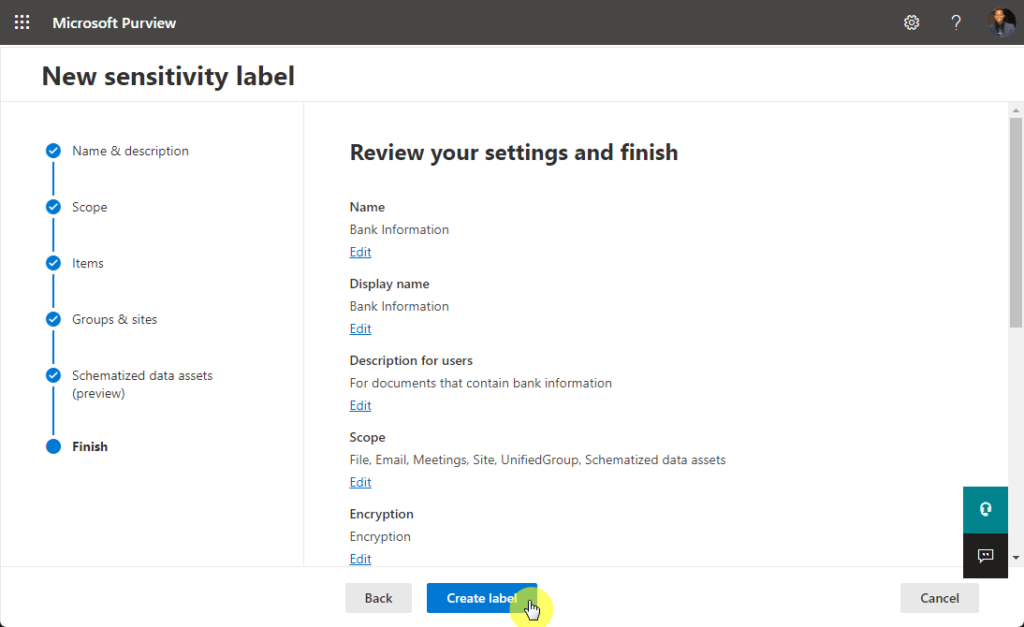This screenshot has height=627, width=1024.
Task: Click the 'New sensitivity label' heading
Action: coord(168,76)
